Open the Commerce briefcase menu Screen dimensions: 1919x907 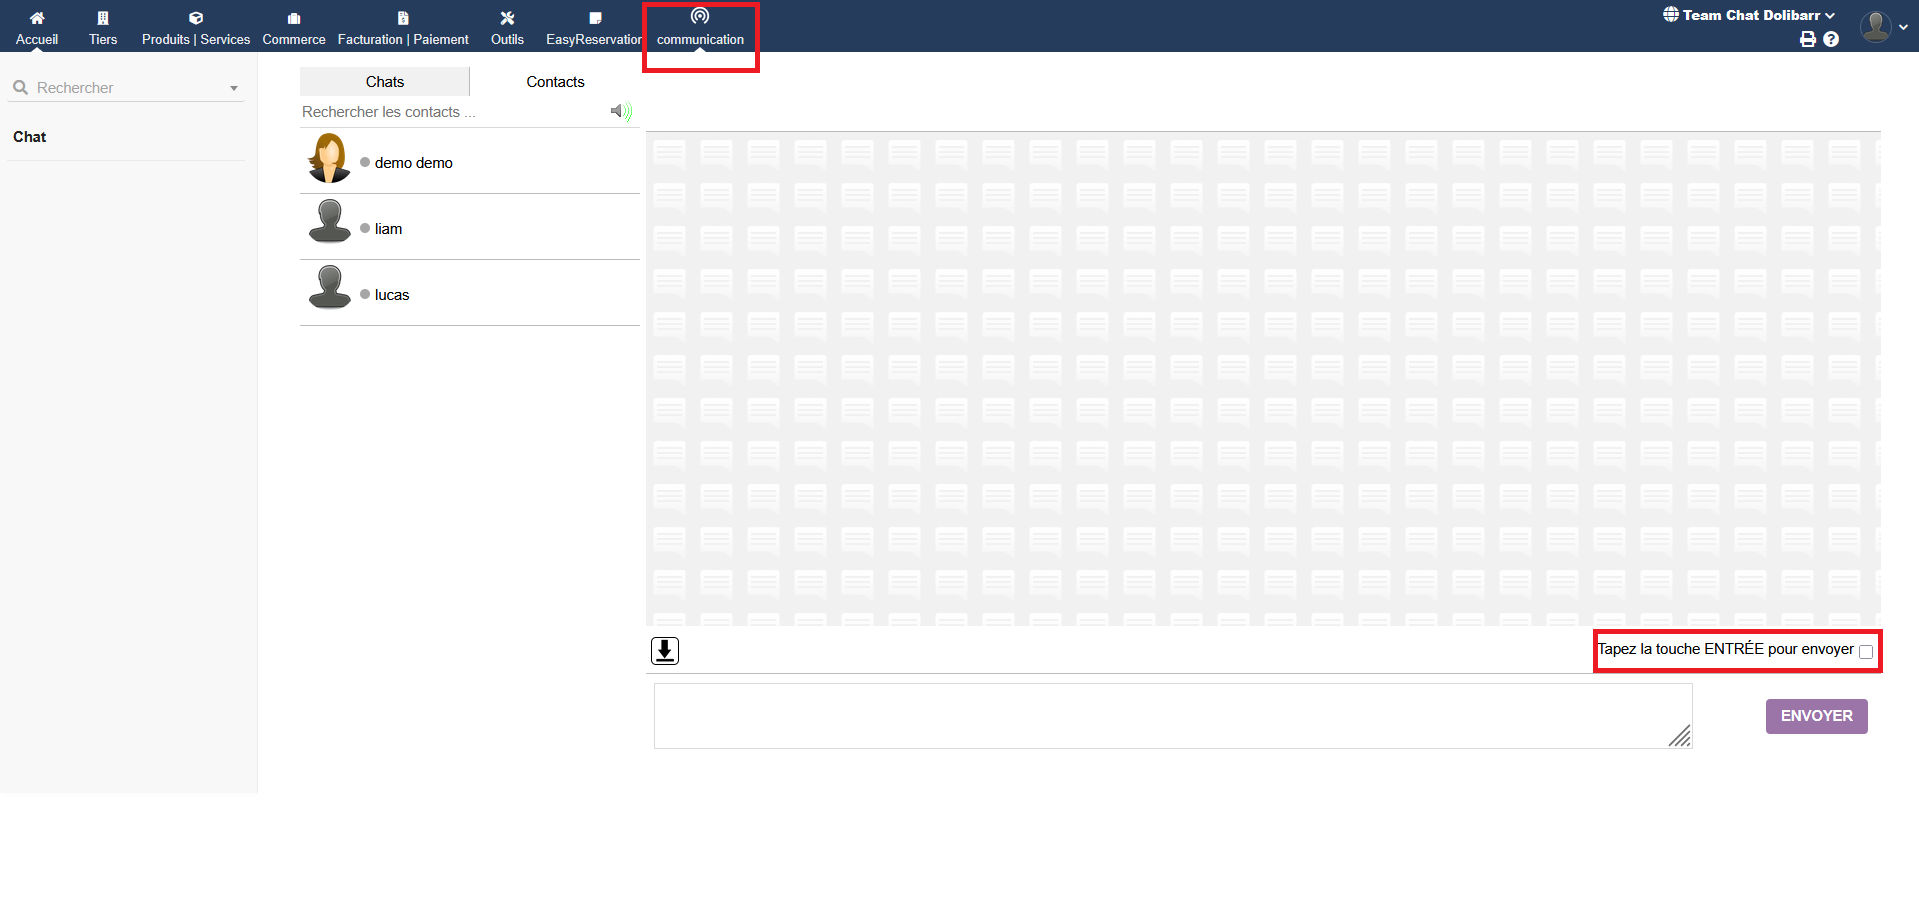[294, 18]
